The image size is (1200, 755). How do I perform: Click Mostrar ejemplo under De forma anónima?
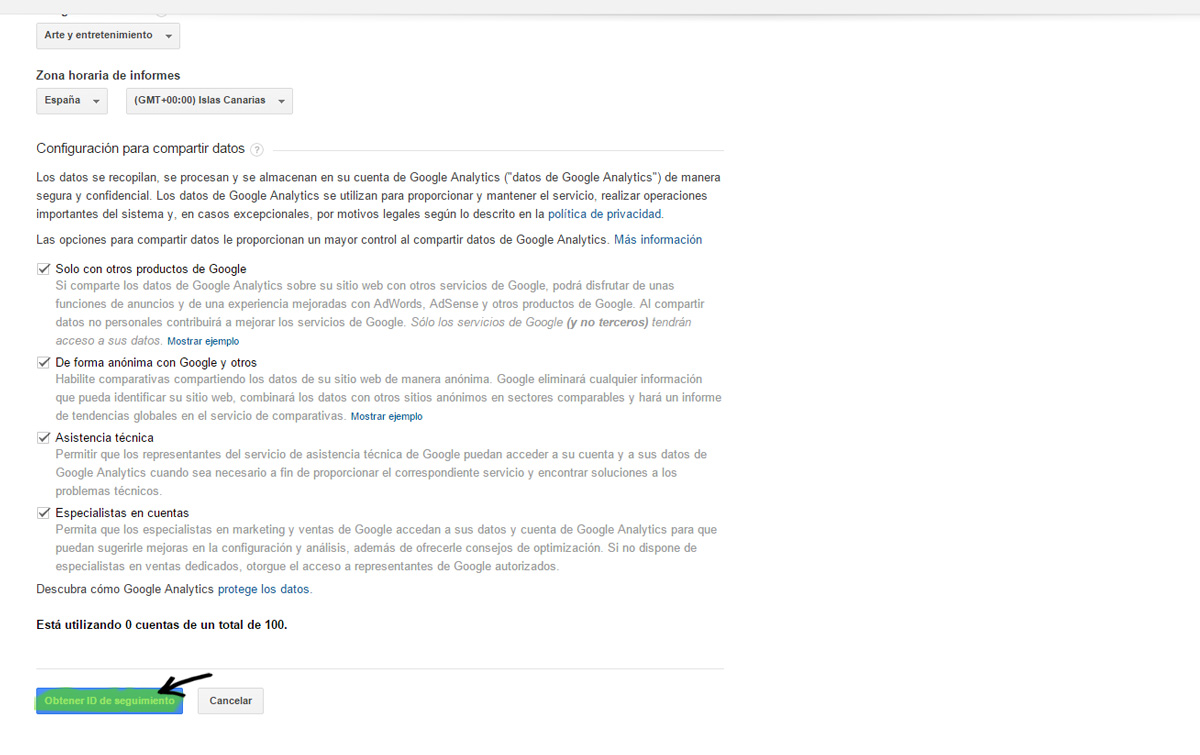point(386,416)
